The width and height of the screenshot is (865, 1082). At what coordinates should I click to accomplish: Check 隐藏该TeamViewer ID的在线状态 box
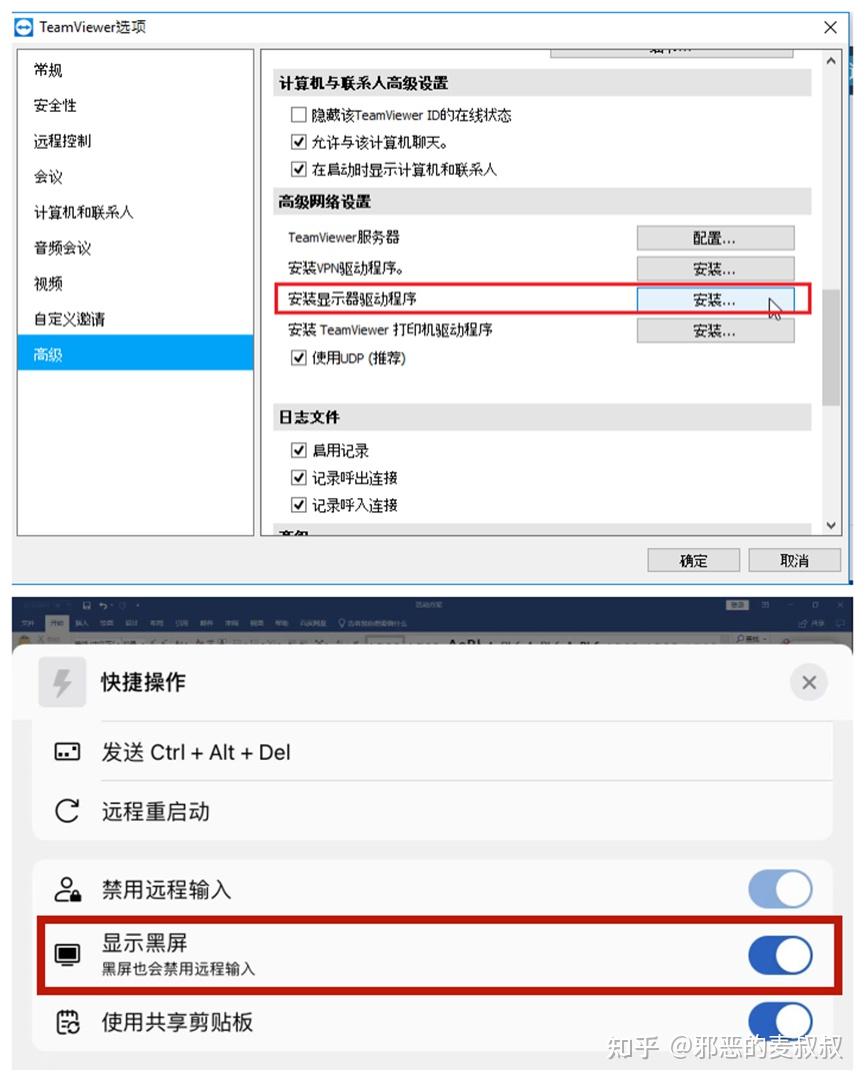pos(299,115)
